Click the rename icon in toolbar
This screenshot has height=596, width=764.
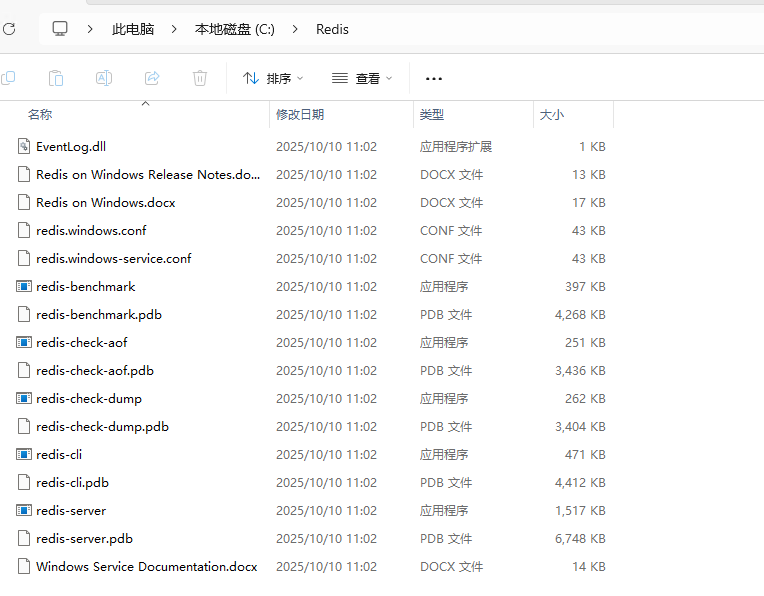[x=104, y=78]
